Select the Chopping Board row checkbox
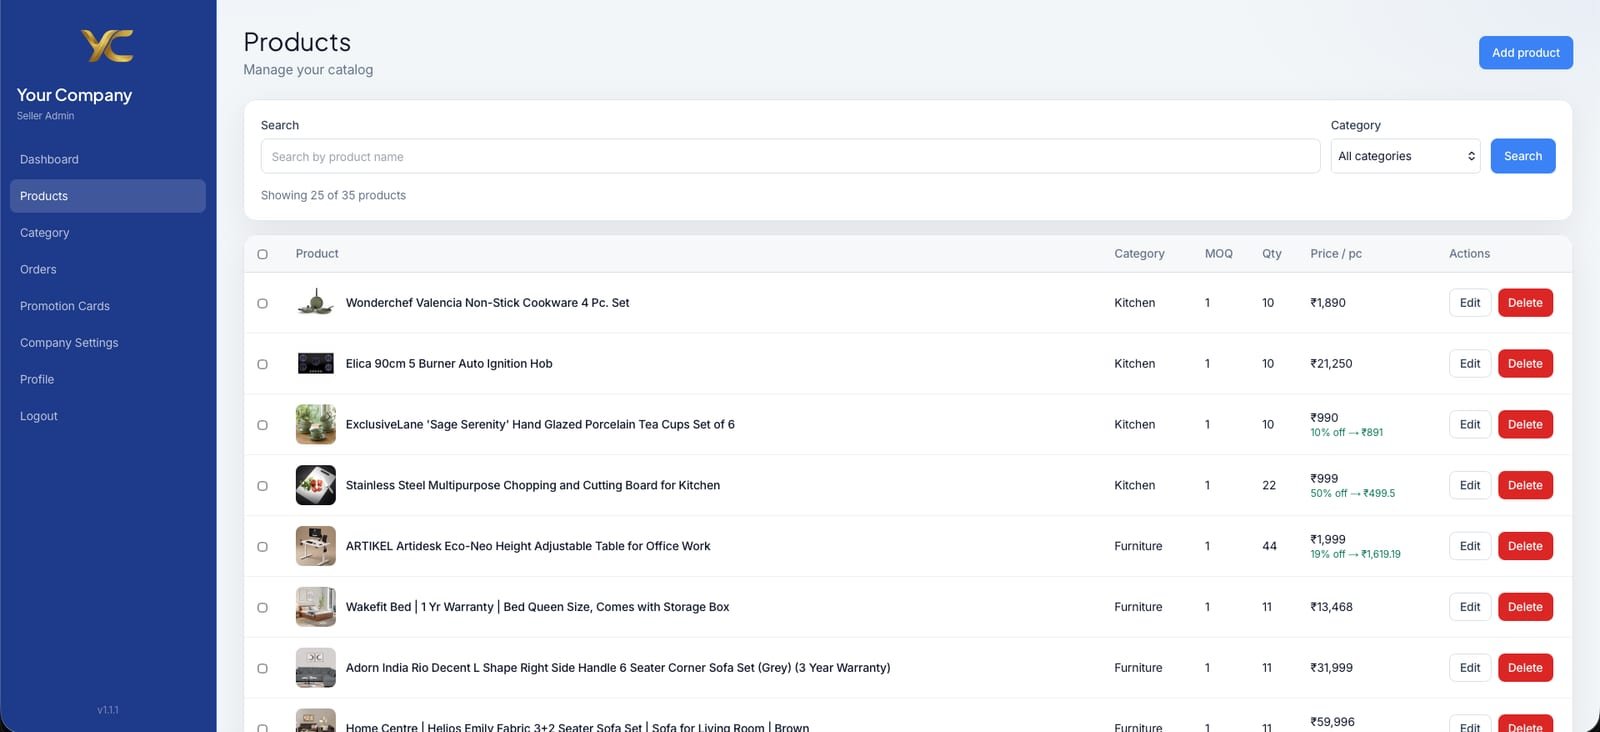This screenshot has width=1600, height=732. pyautogui.click(x=263, y=486)
